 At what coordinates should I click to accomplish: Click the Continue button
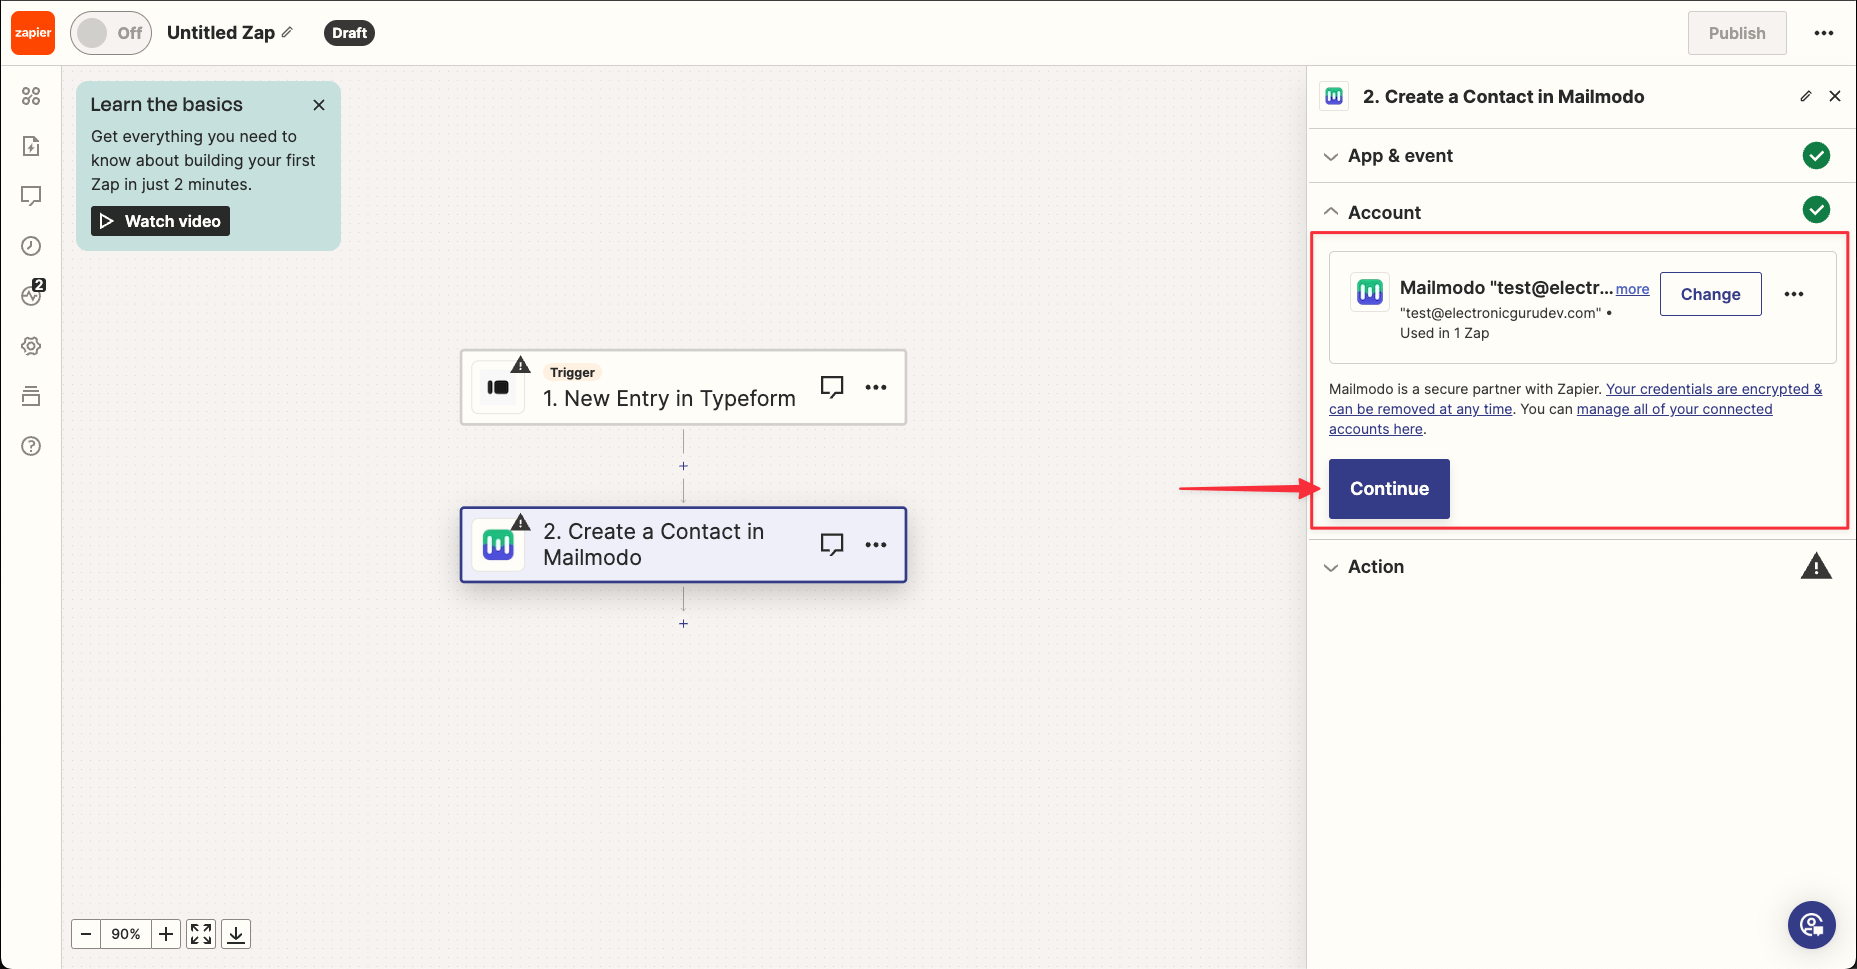[x=1389, y=489]
